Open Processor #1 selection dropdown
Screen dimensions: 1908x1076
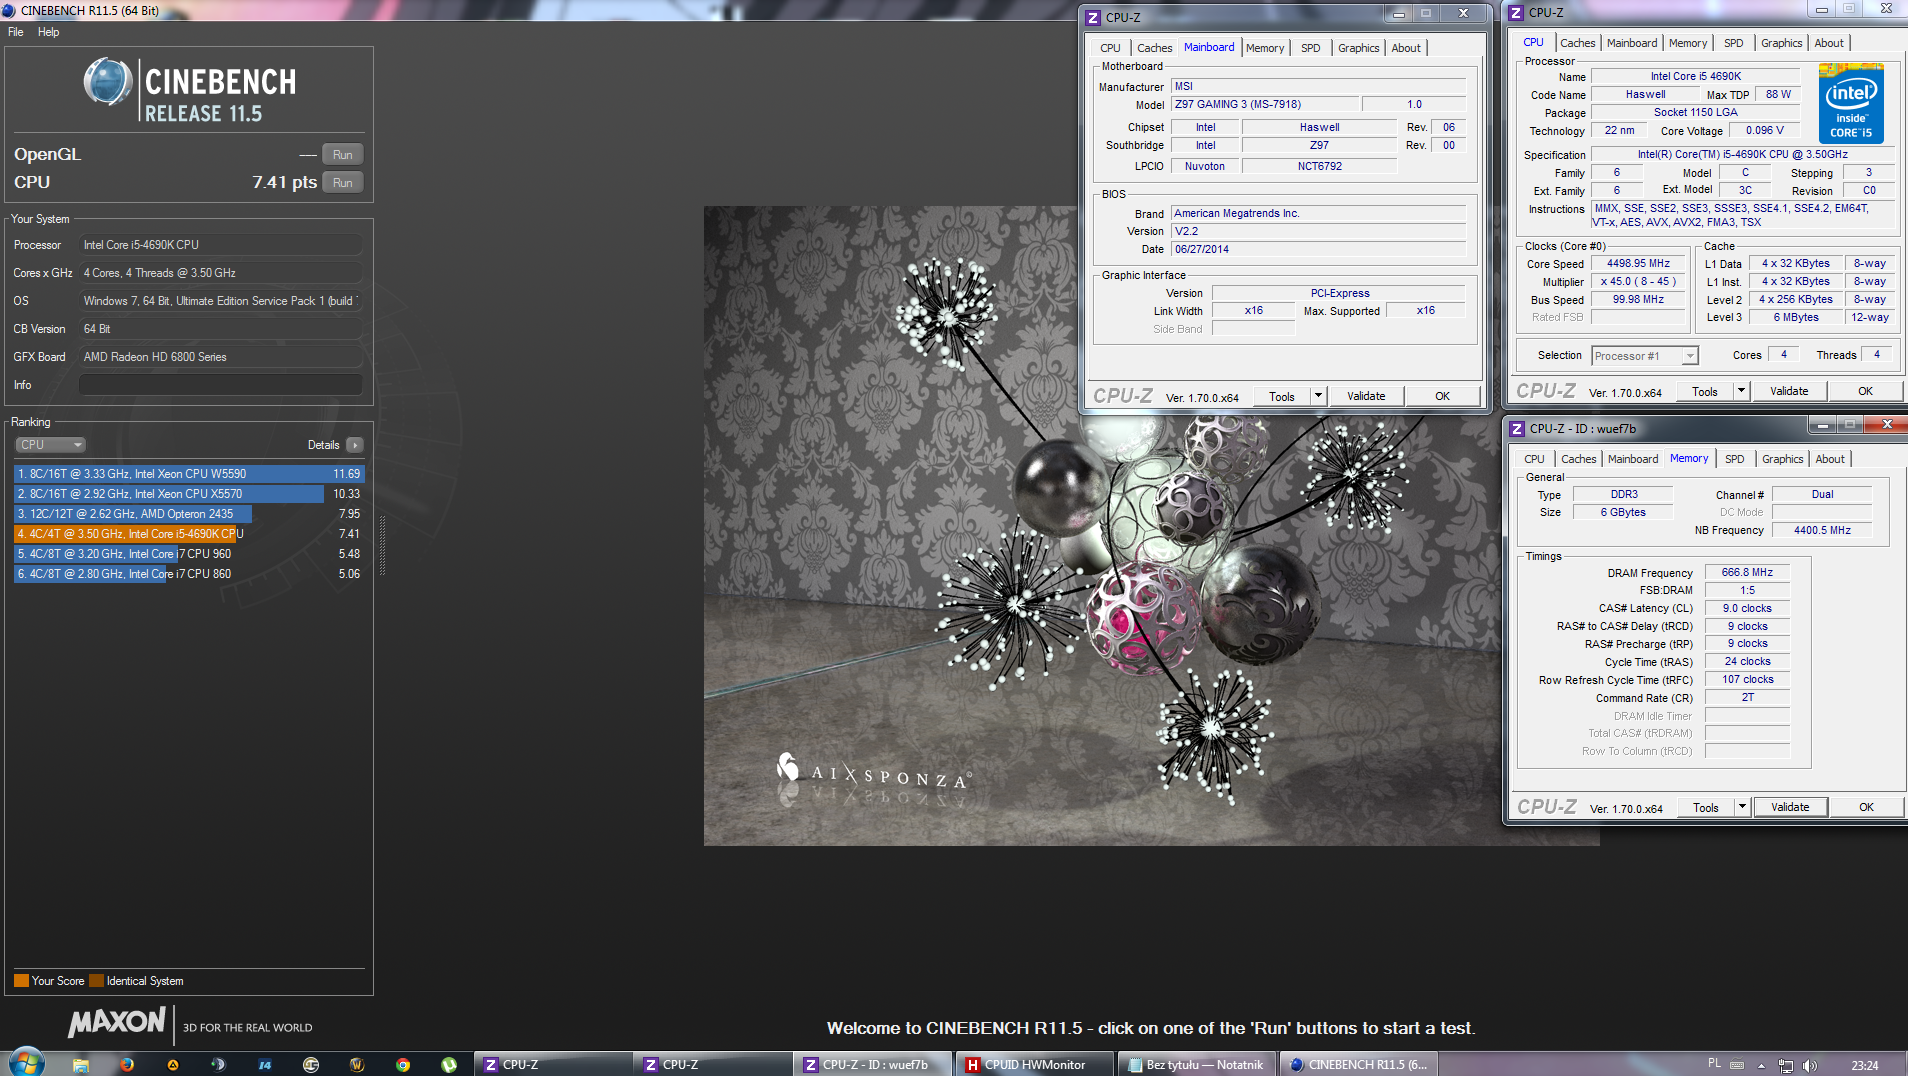tap(1645, 356)
